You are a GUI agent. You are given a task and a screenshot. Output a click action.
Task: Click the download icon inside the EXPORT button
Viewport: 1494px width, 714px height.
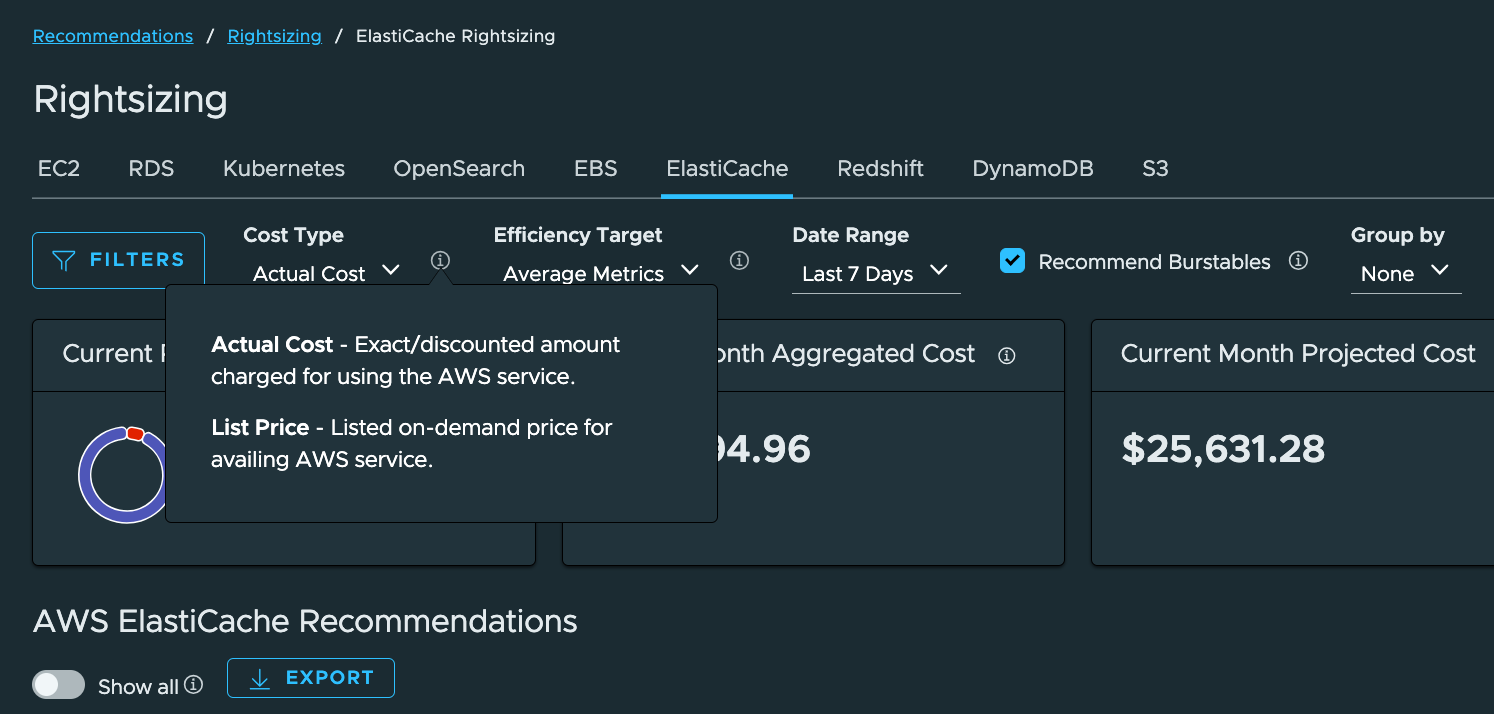(x=260, y=678)
